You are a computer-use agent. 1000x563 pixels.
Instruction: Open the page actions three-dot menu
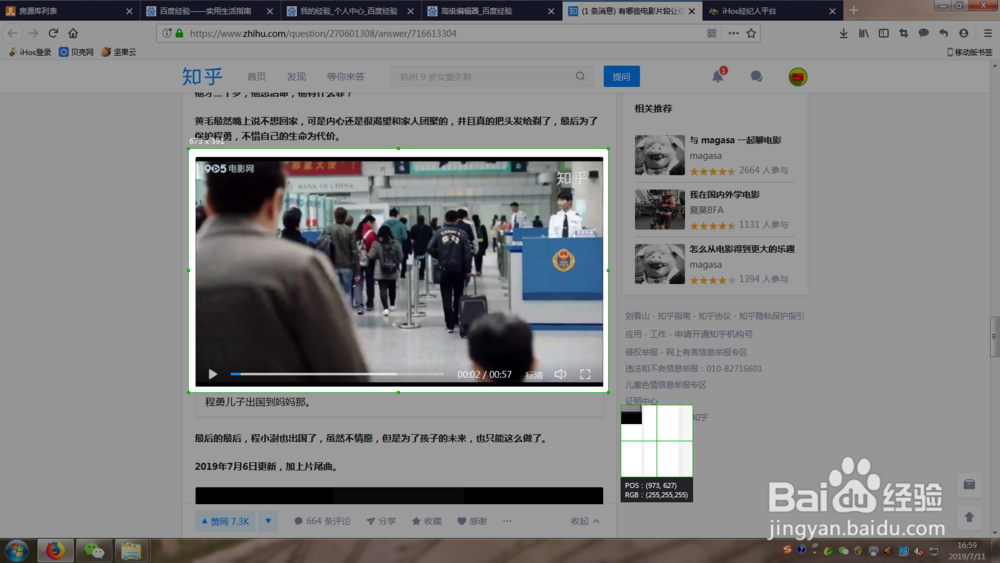coord(733,33)
